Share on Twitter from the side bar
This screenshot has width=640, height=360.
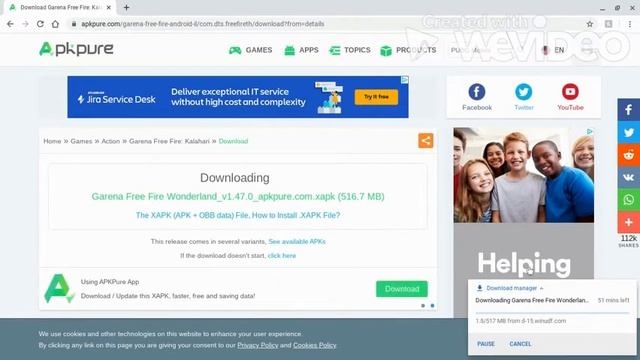click(629, 132)
